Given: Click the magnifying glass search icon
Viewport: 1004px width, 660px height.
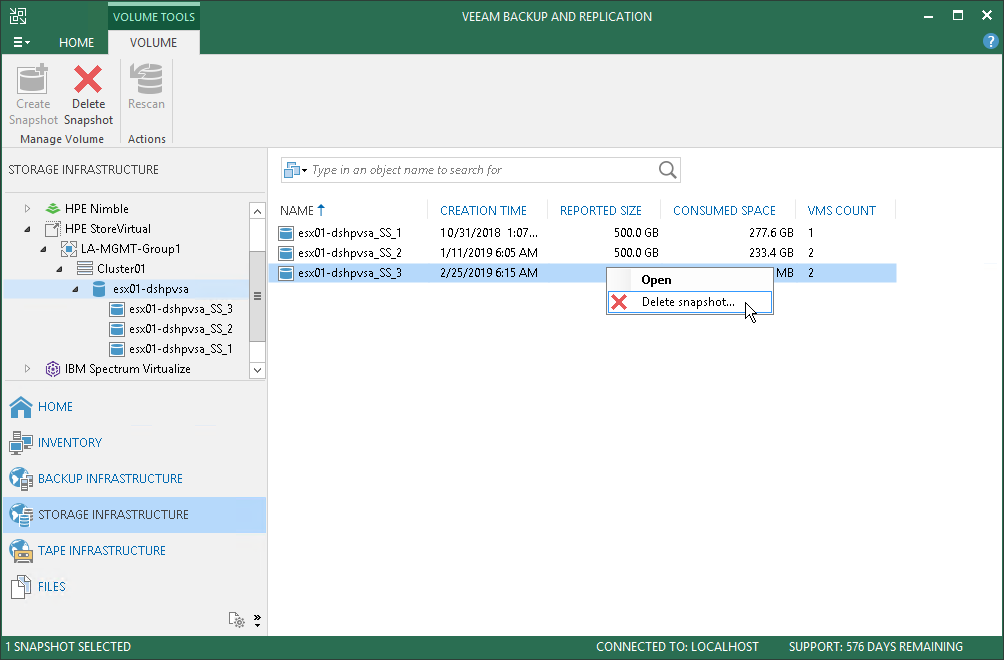Looking at the screenshot, I should coord(667,170).
